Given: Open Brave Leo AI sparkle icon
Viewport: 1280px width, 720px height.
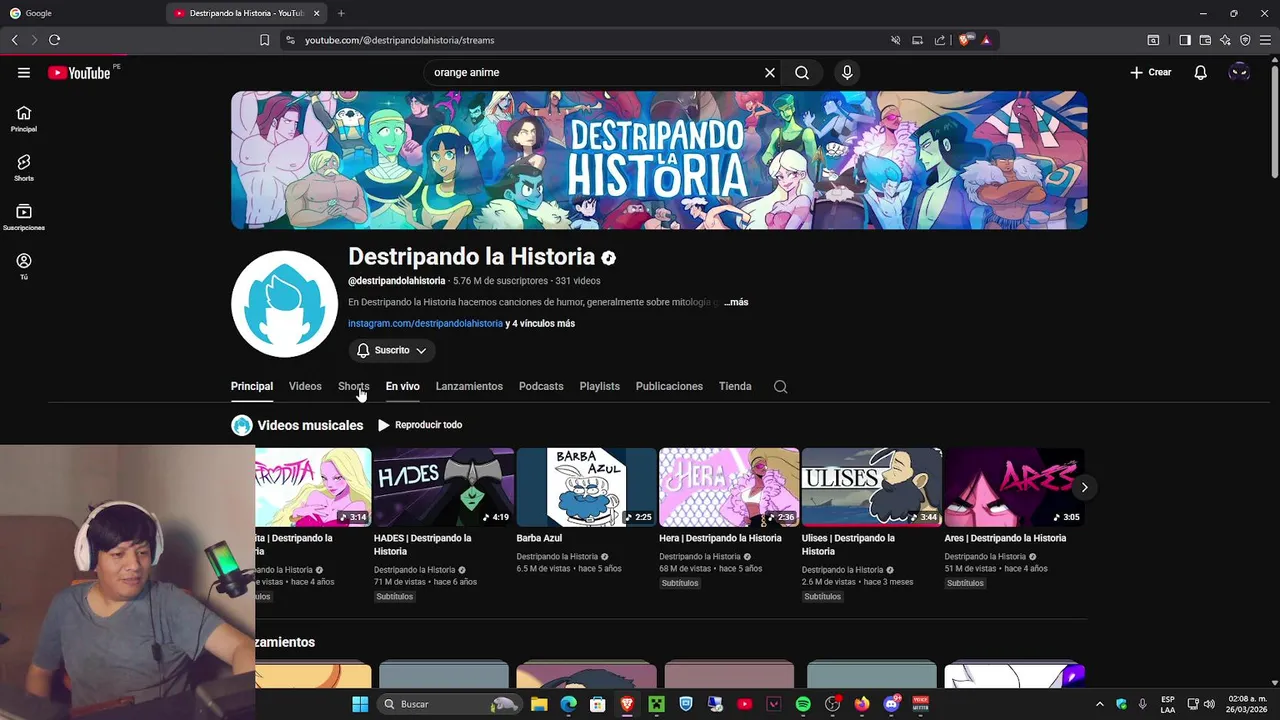Looking at the screenshot, I should tap(1225, 40).
